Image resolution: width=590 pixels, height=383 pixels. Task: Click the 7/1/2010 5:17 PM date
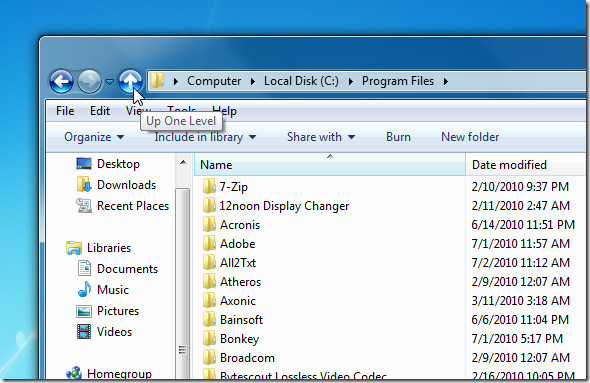(x=517, y=339)
